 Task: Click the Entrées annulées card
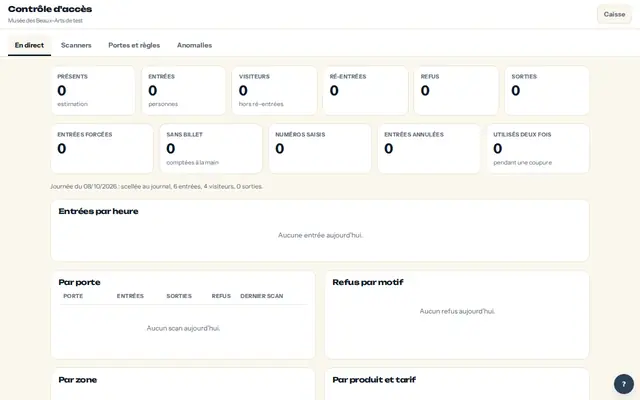pos(429,149)
